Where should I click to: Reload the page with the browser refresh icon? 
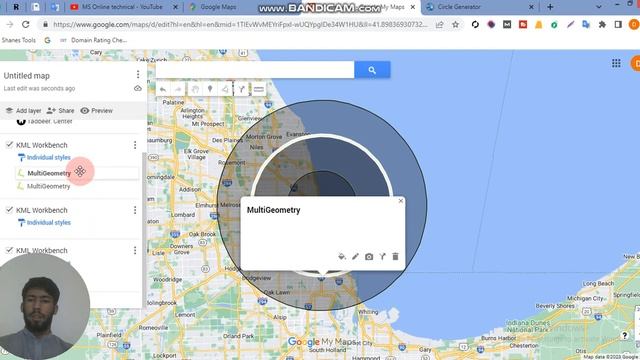(x=26, y=24)
